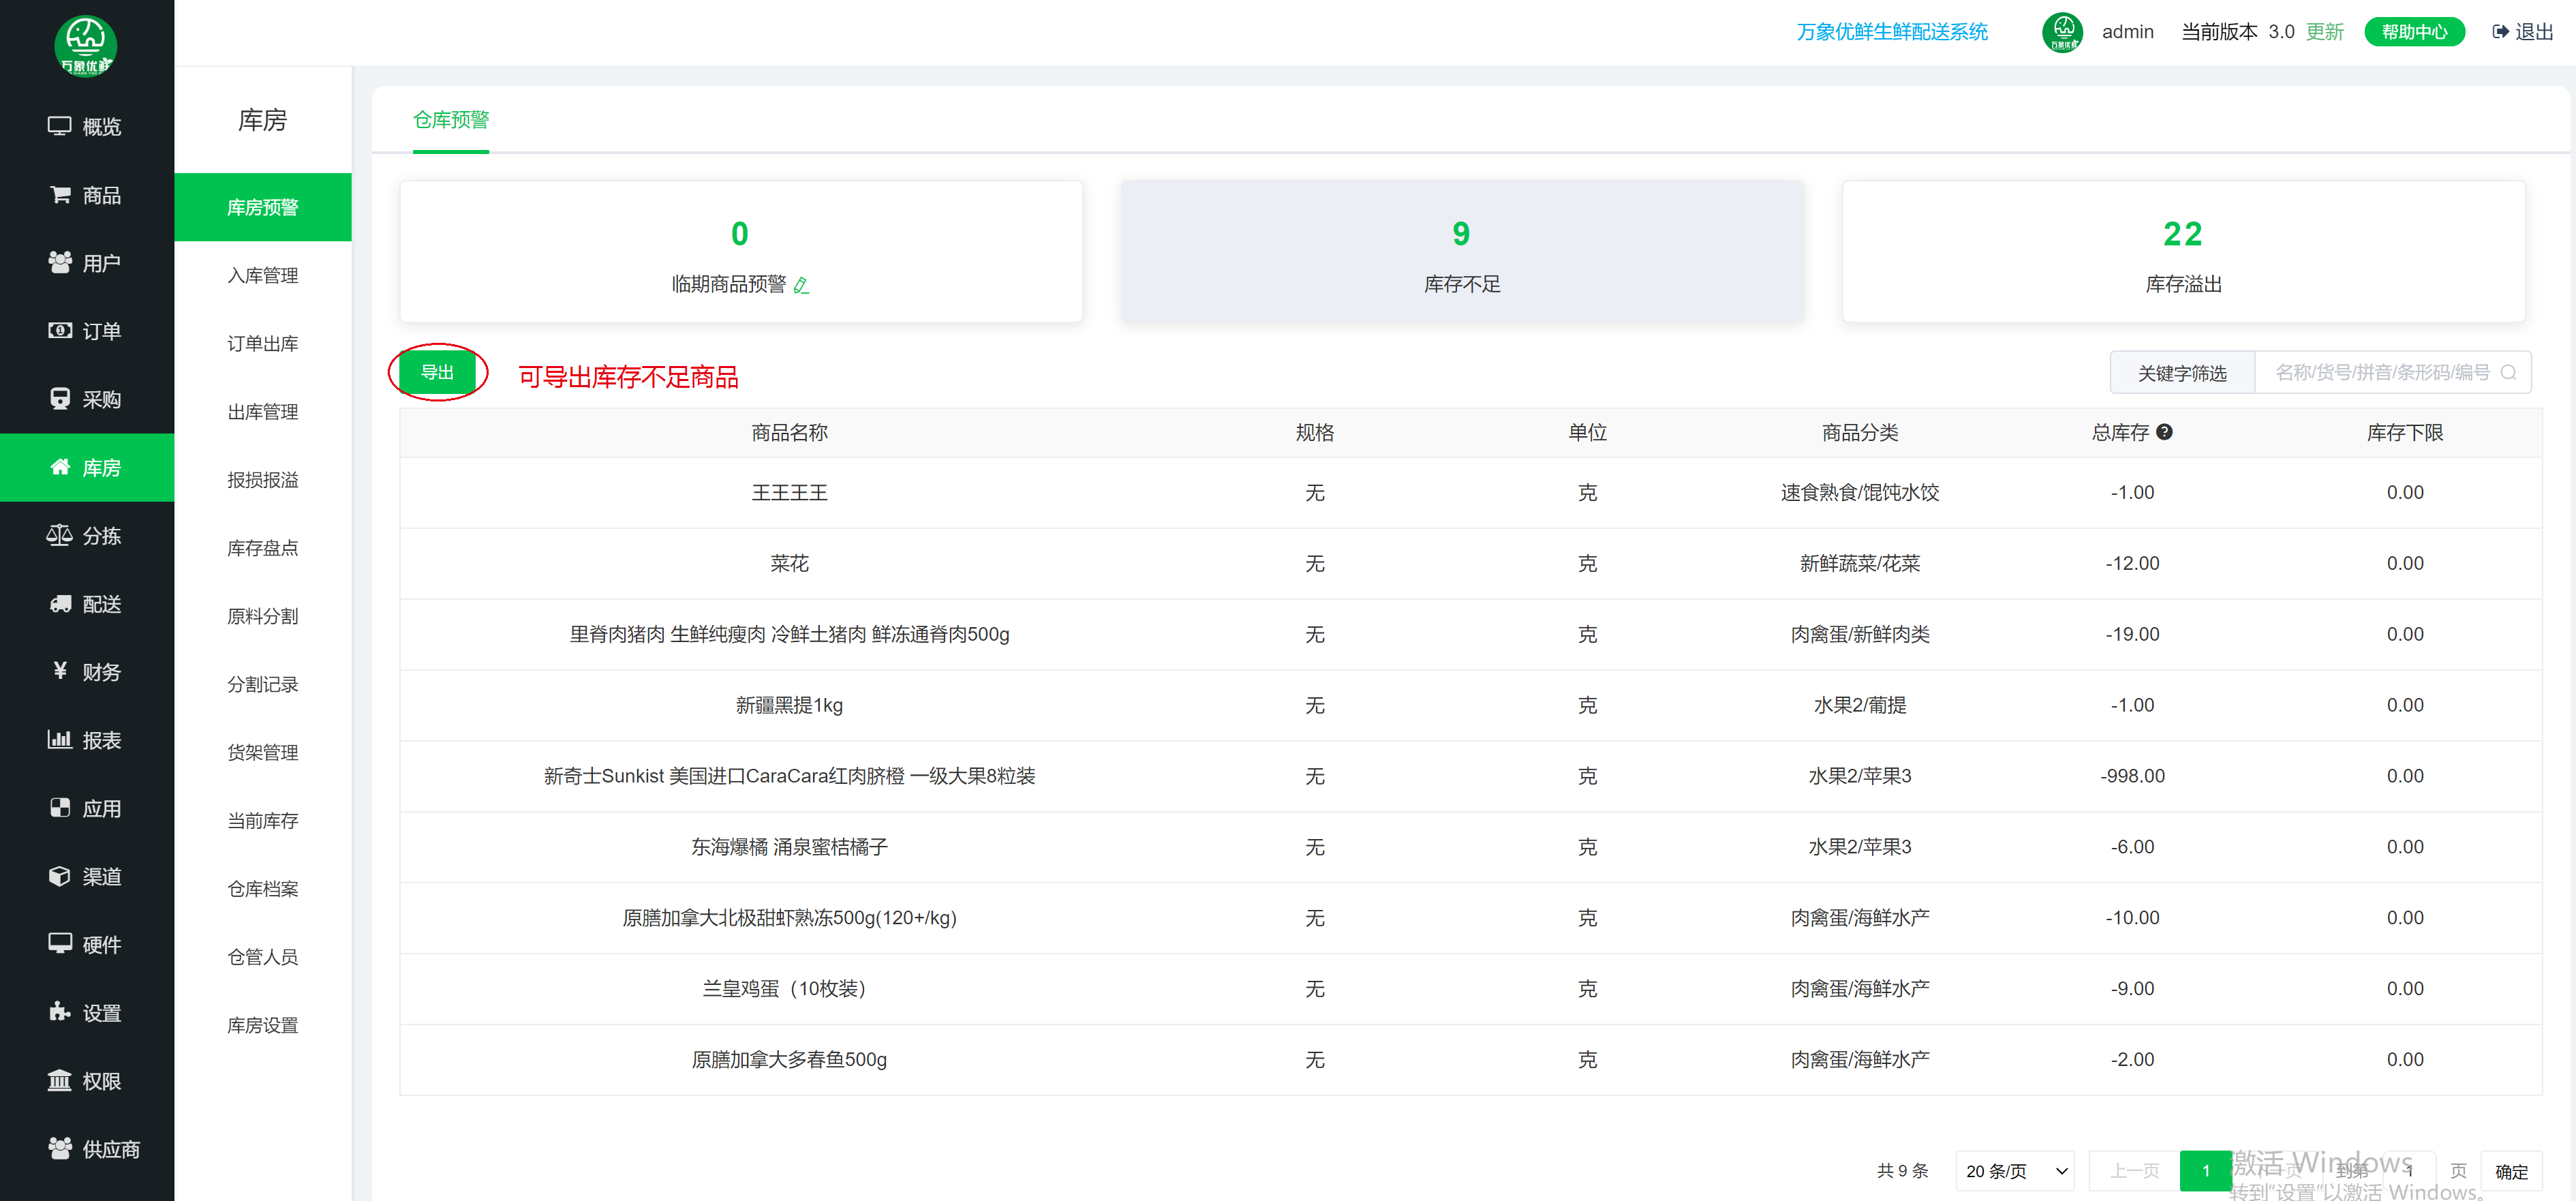Click the 速食熟食/馄饨水饺 category cell
The image size is (2576, 1201).
click(1860, 492)
